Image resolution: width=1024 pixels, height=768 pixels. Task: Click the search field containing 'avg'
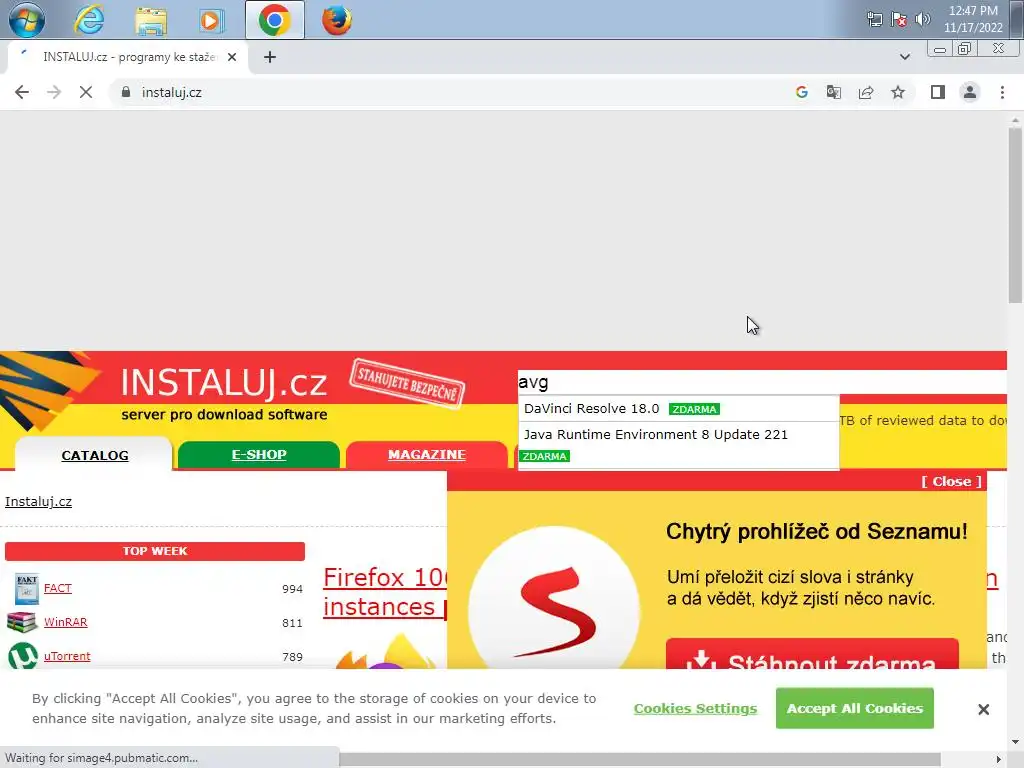[761, 382]
